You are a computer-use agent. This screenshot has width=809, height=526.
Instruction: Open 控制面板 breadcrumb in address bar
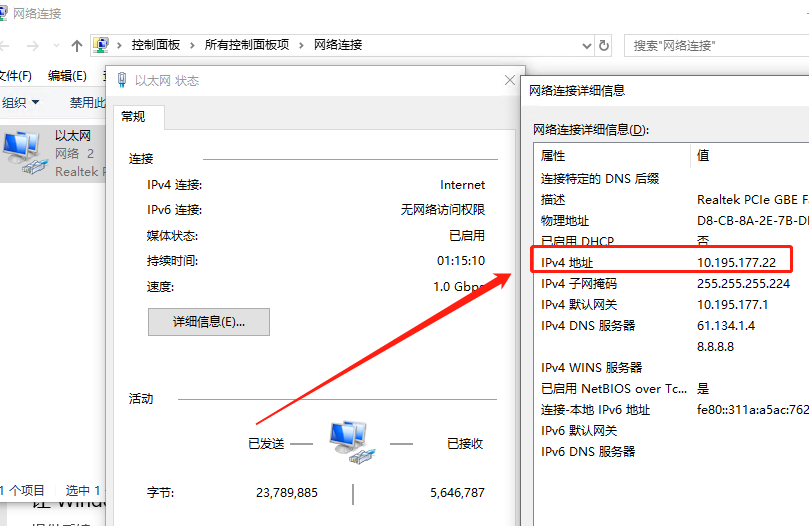[156, 45]
